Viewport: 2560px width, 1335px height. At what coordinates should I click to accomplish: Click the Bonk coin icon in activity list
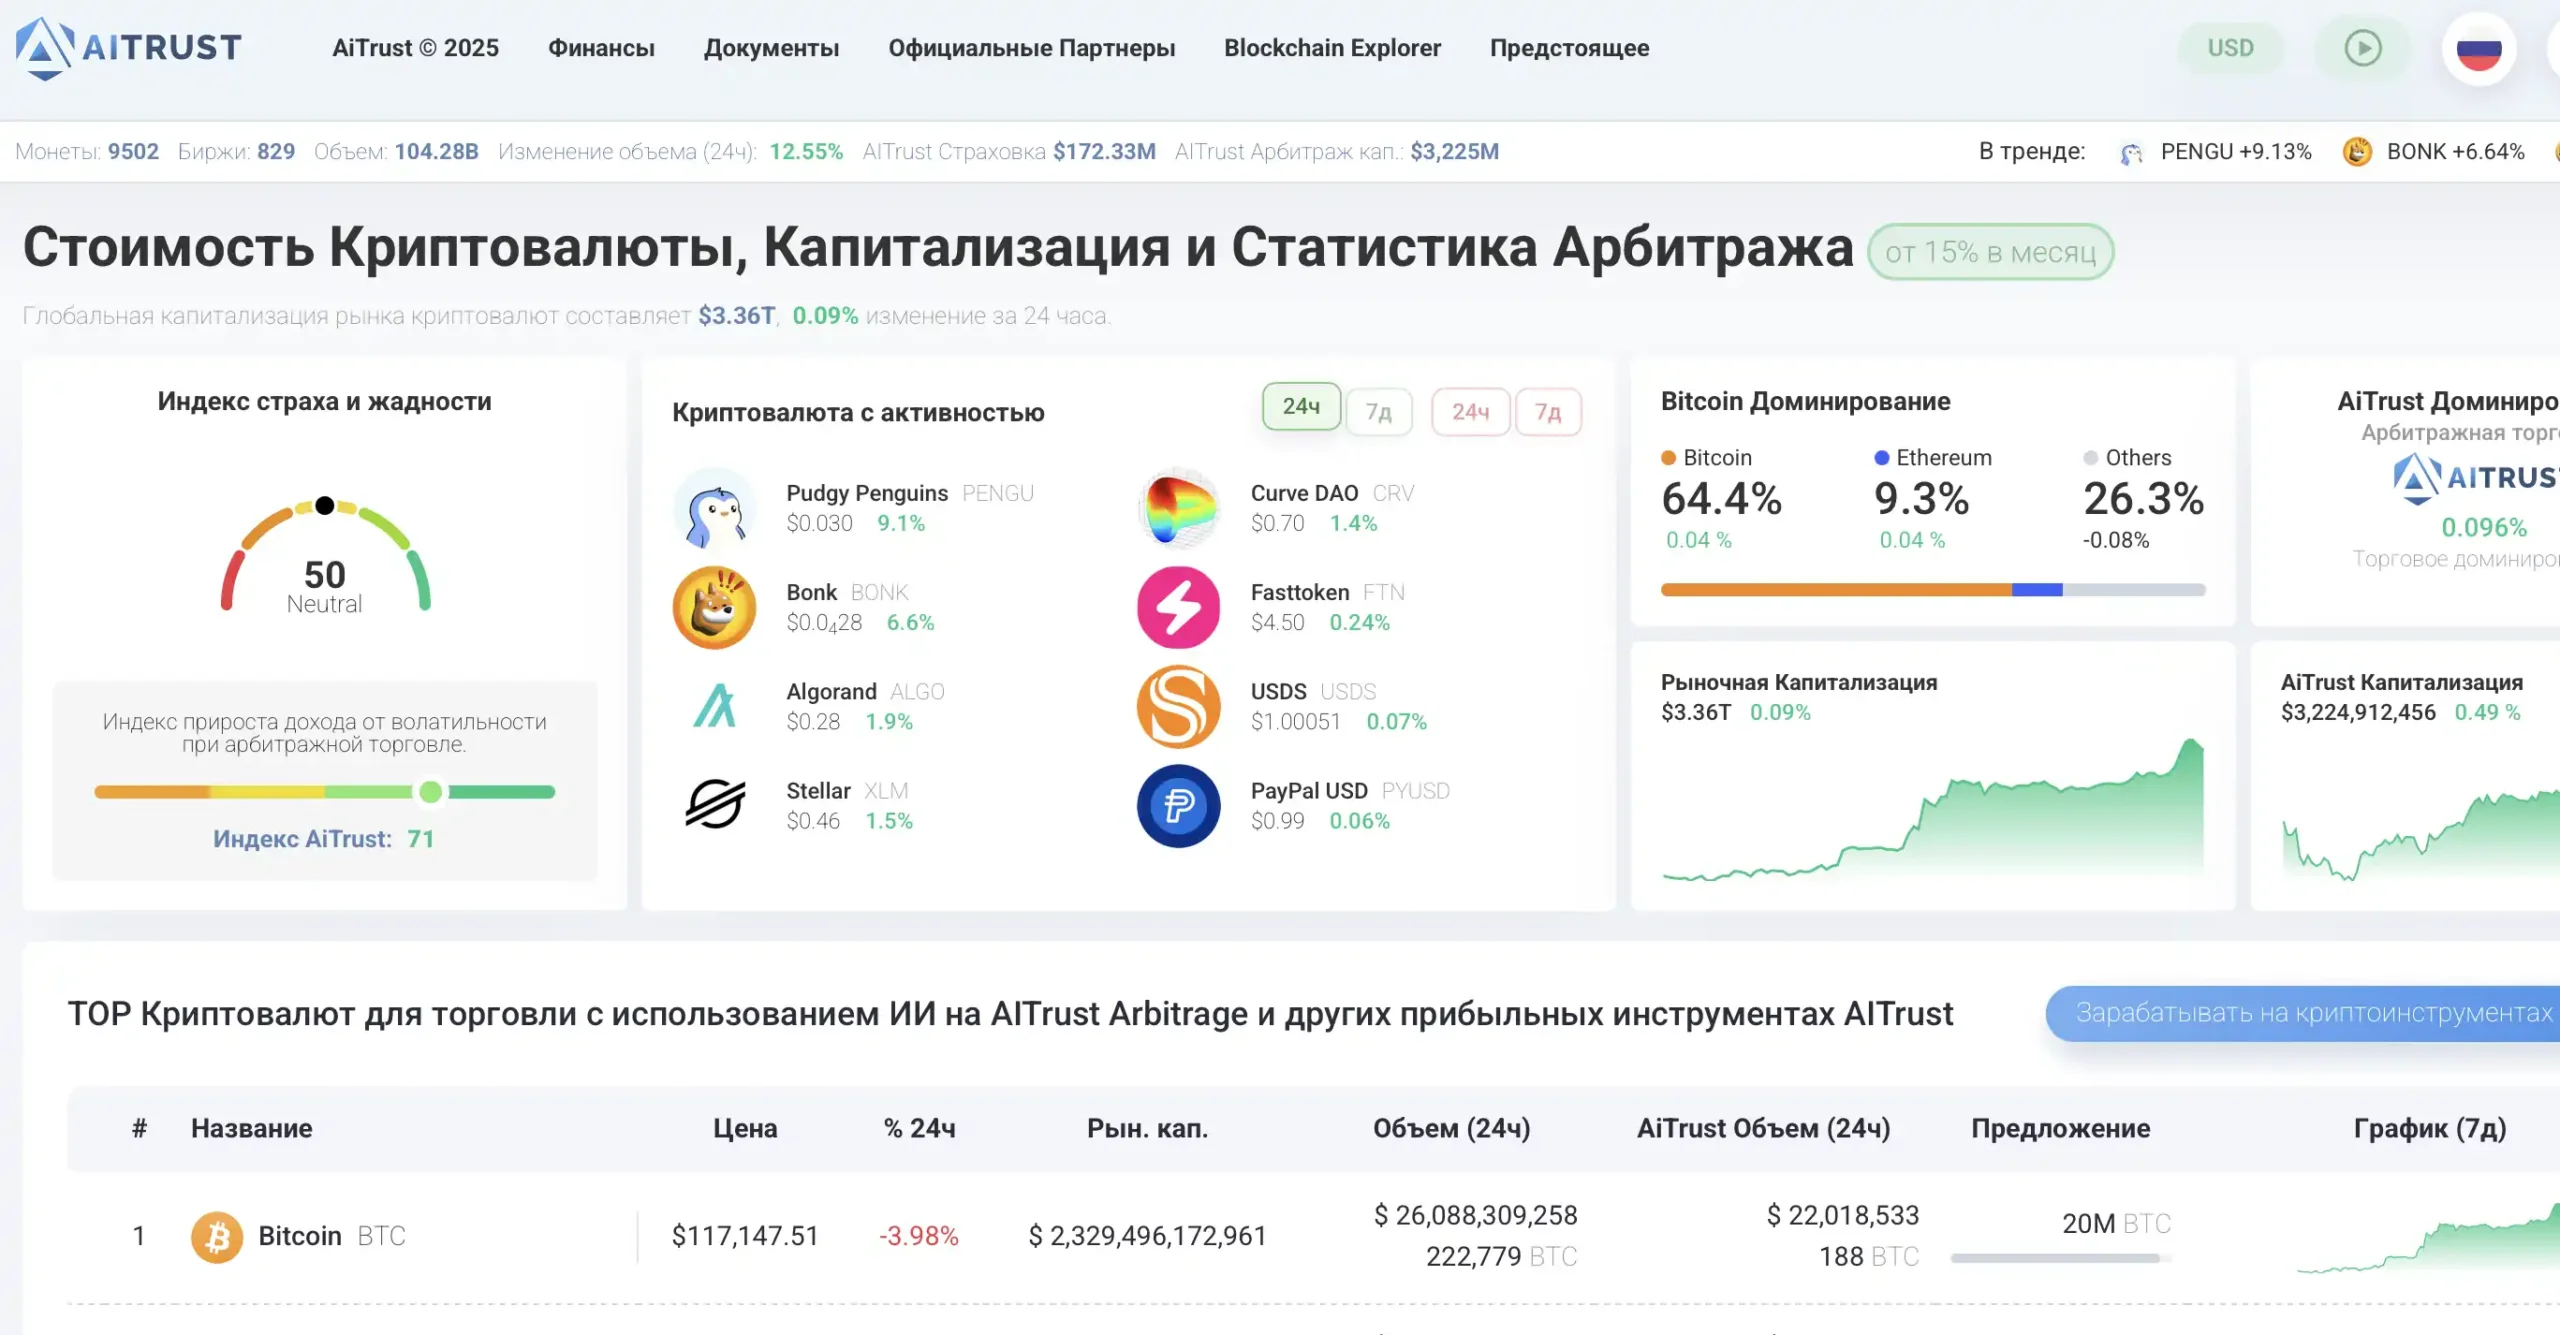coord(714,607)
